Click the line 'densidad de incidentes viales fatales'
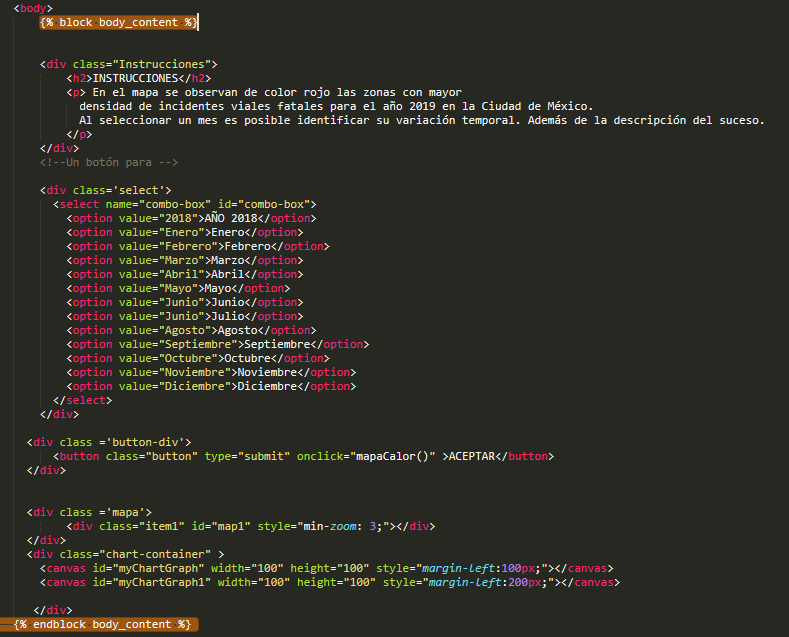789x637 pixels. tap(336, 106)
